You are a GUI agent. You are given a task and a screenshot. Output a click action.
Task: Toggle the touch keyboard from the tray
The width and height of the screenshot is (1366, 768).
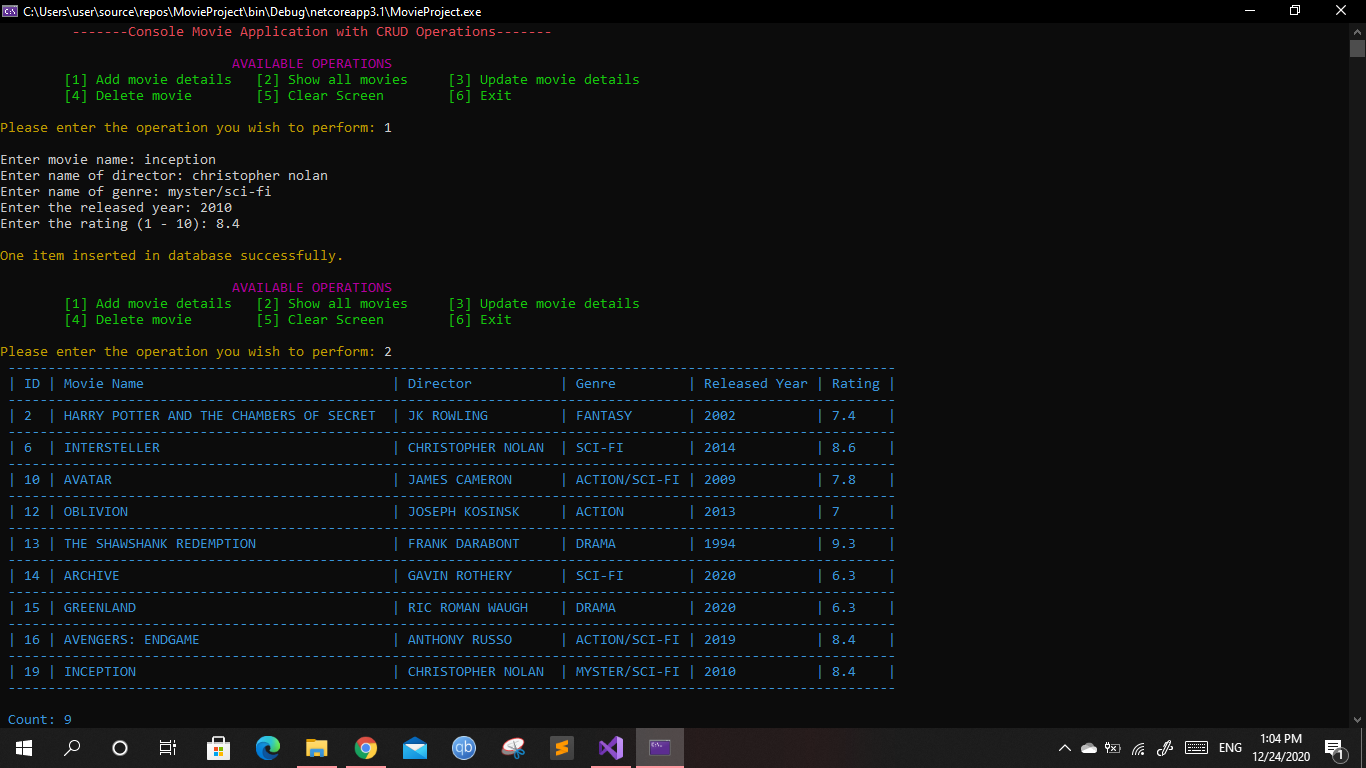click(1197, 747)
